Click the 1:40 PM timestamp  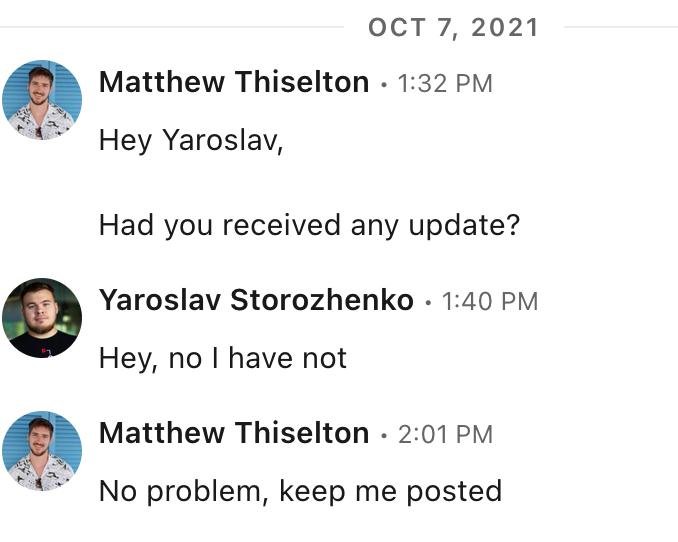coord(489,300)
